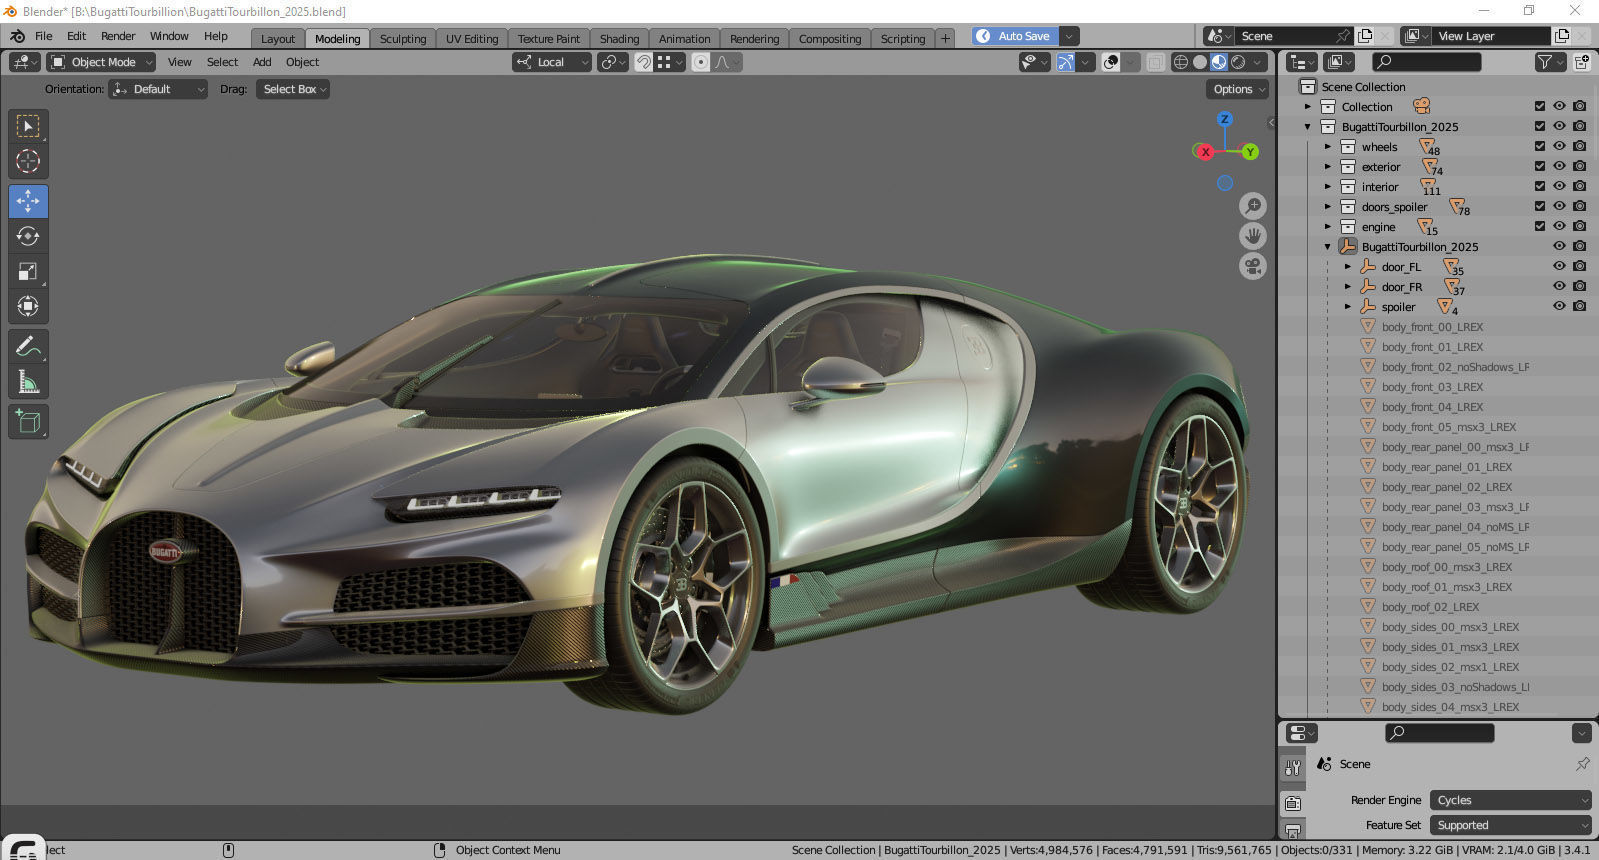Uncheck the exterior collection checkbox
Screen dimensions: 1599x860
tap(1540, 166)
